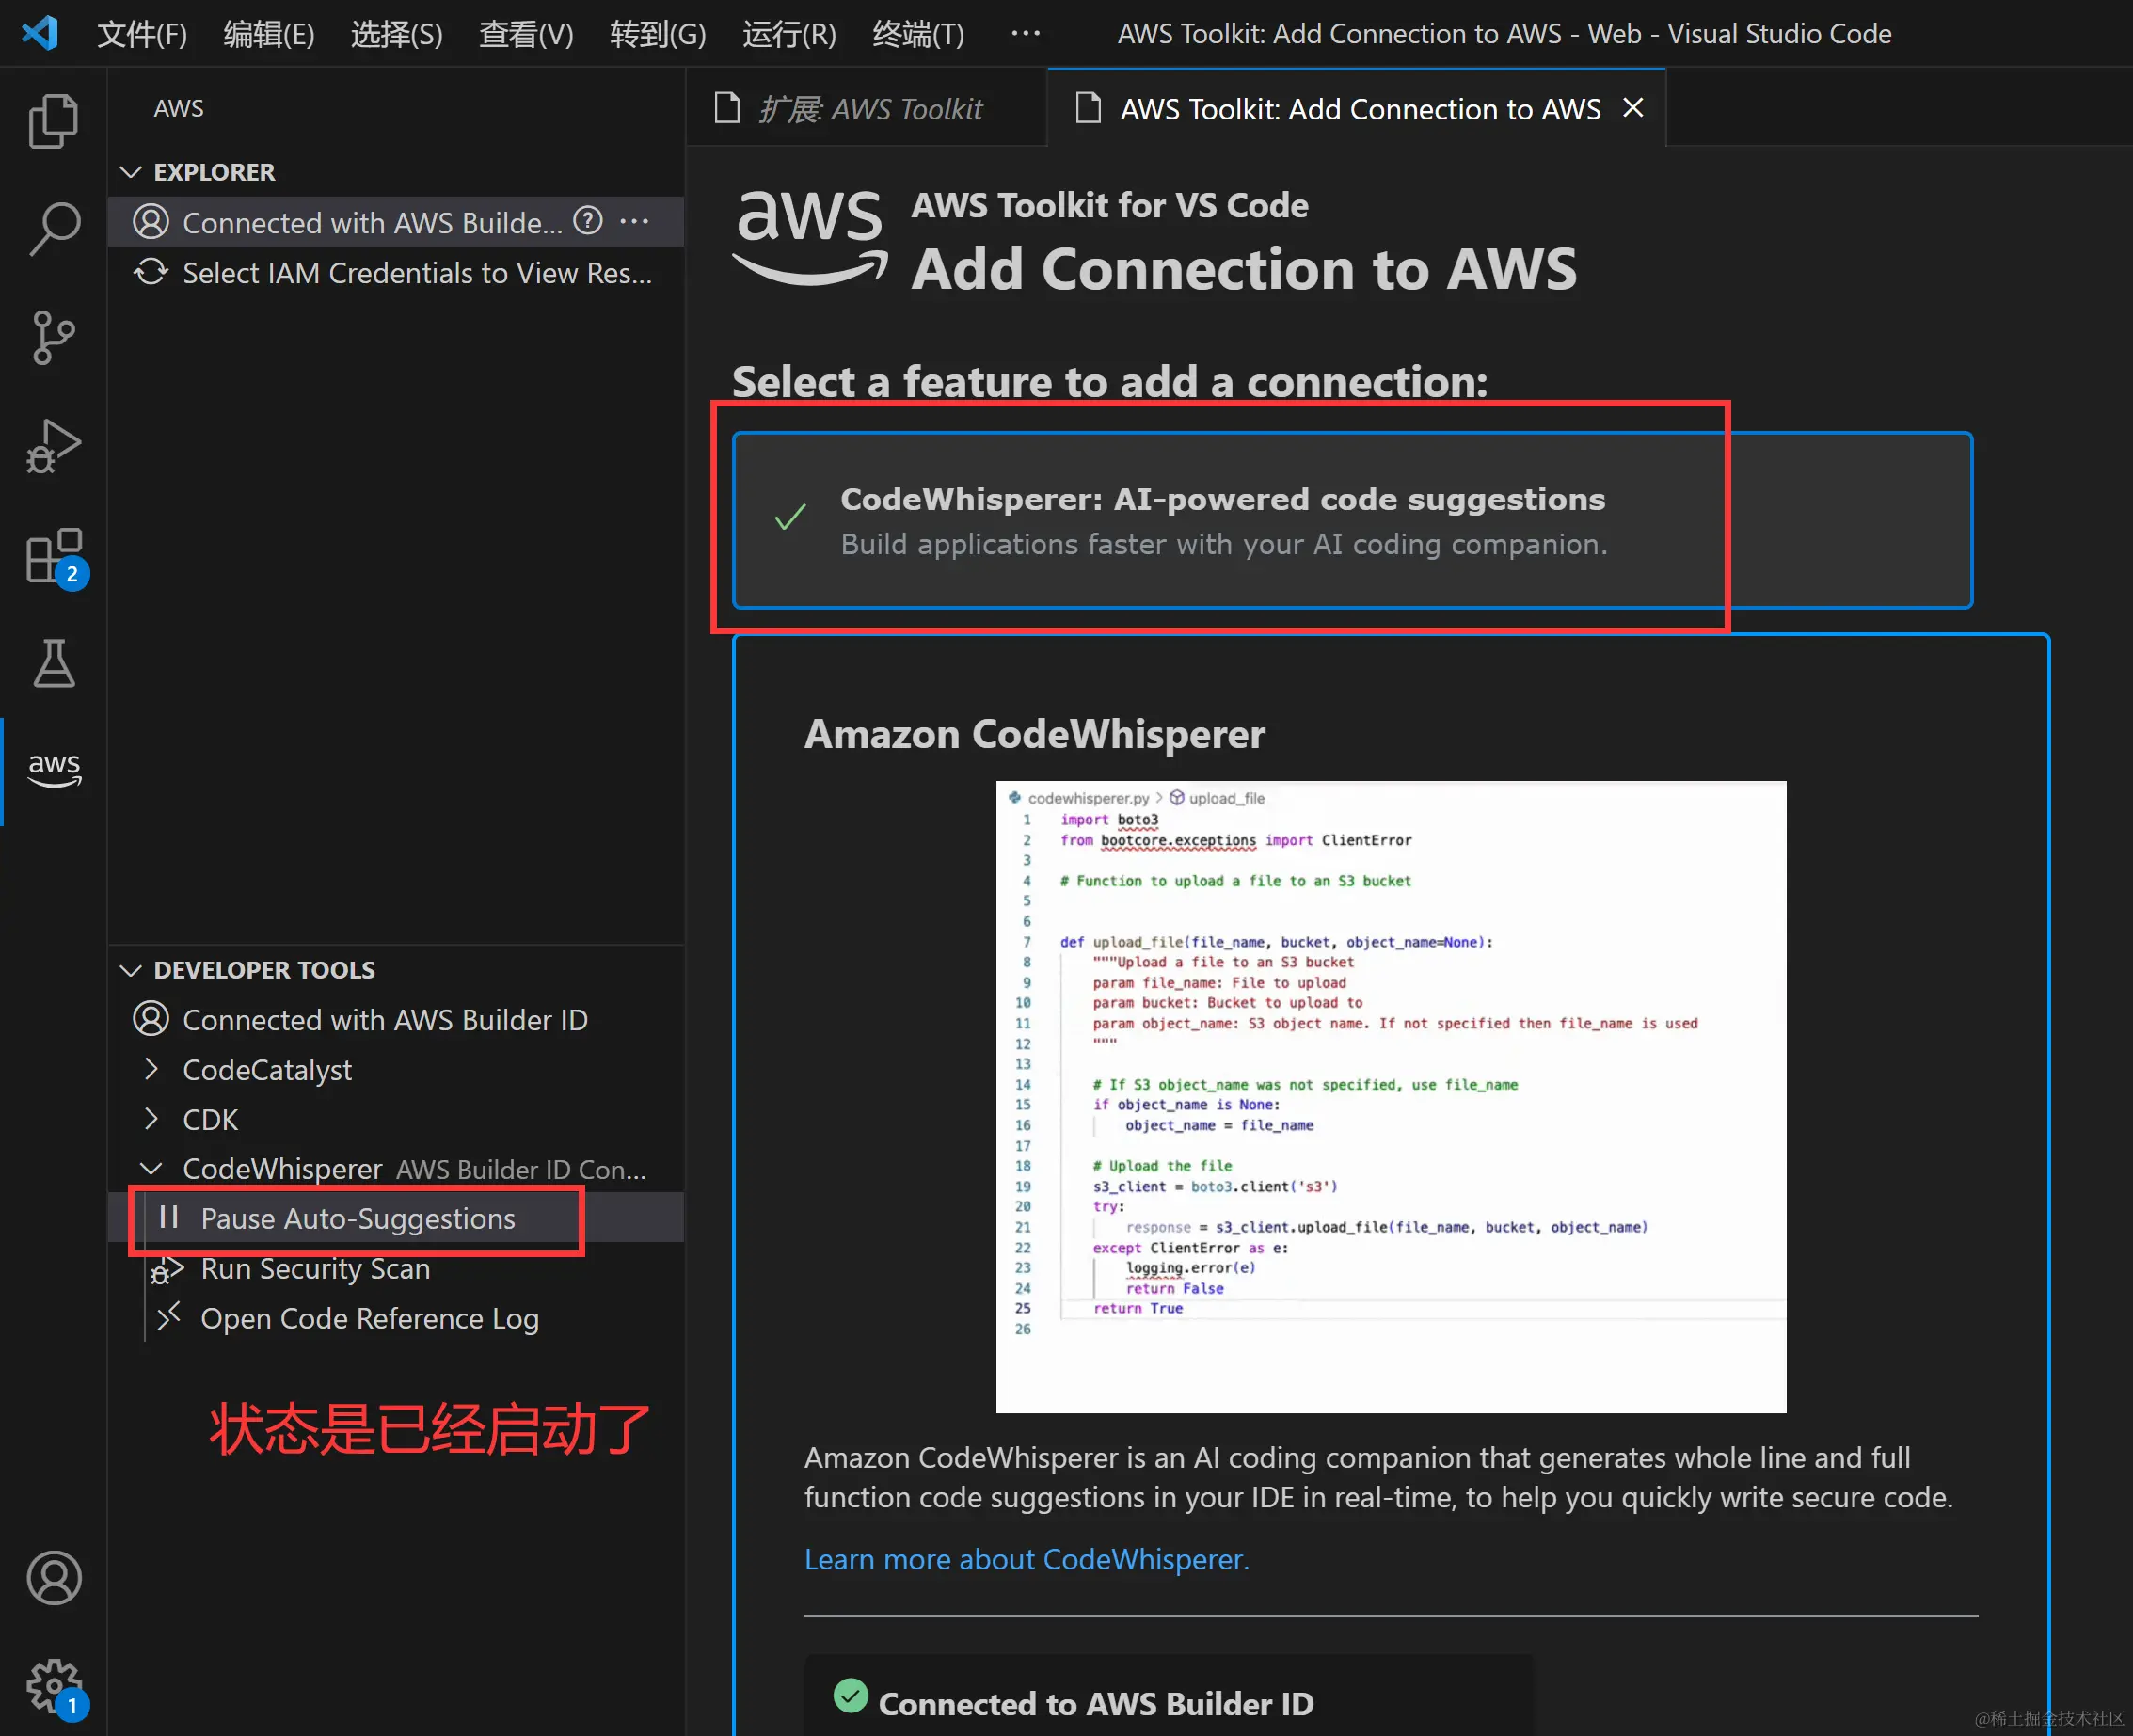This screenshot has width=2133, height=1736.
Task: Open the 终端(T) menu
Action: (x=917, y=34)
